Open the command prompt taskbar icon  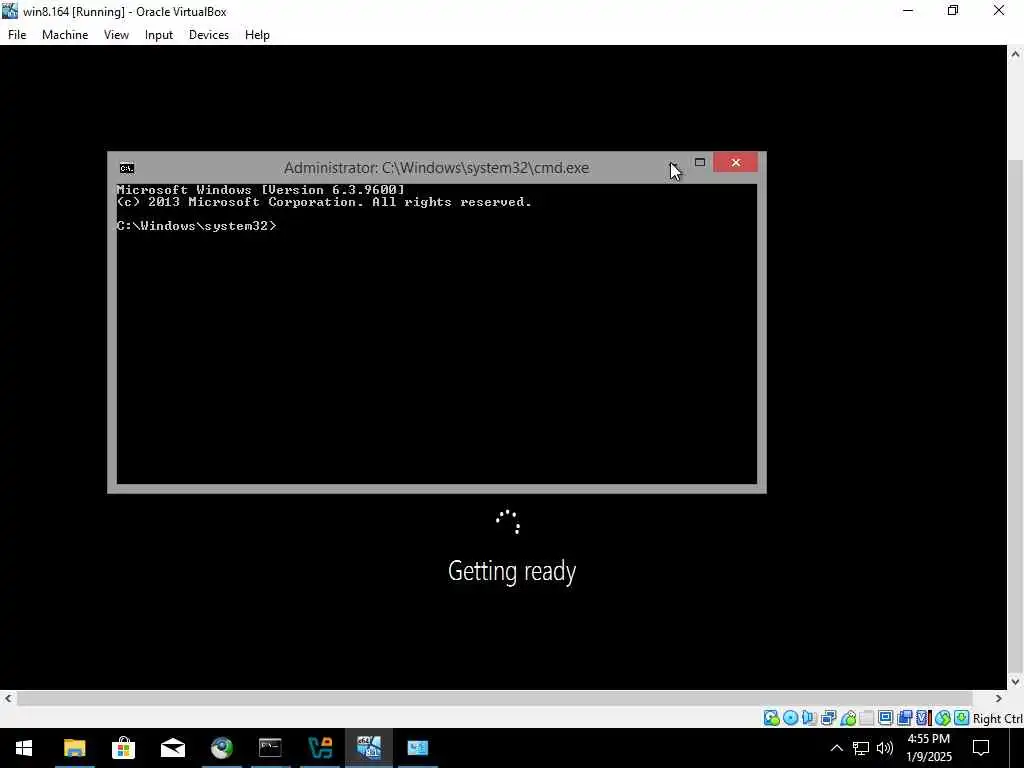[x=270, y=748]
